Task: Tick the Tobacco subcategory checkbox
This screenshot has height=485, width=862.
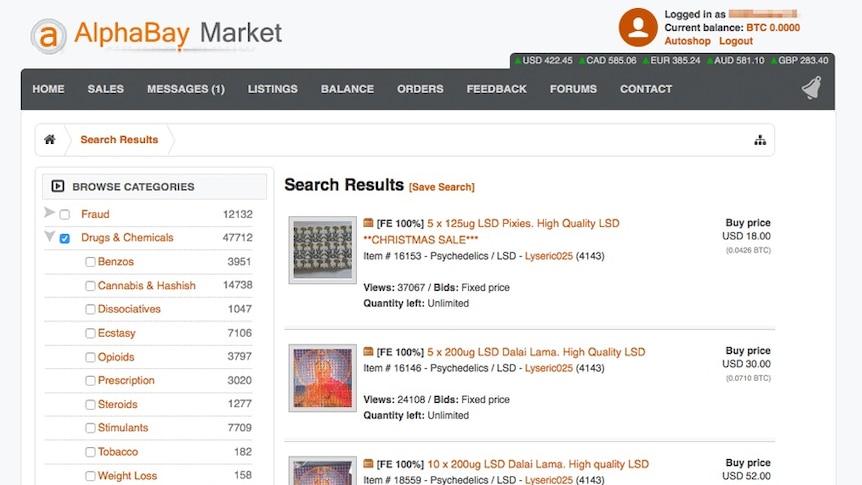Action: point(90,453)
